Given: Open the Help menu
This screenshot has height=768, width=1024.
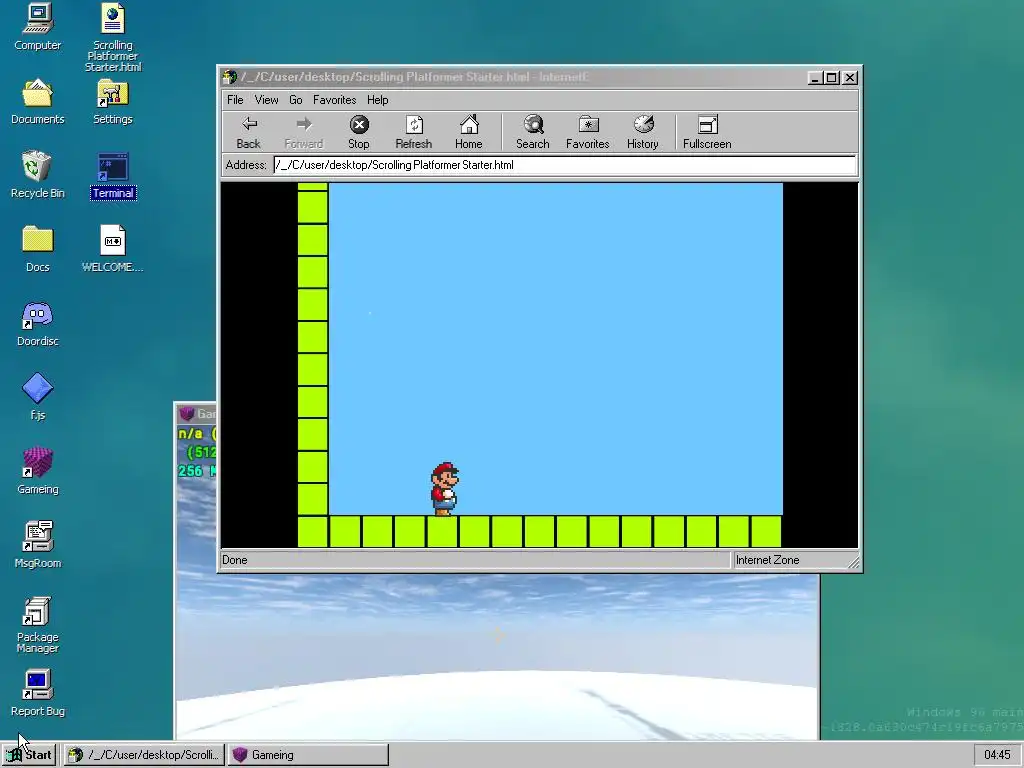Looking at the screenshot, I should pos(377,100).
